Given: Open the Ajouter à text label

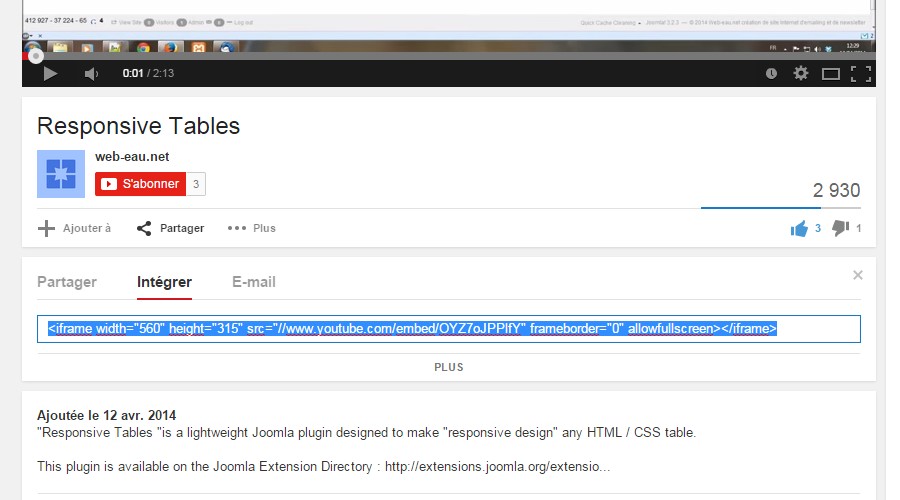Looking at the screenshot, I should pos(87,228).
